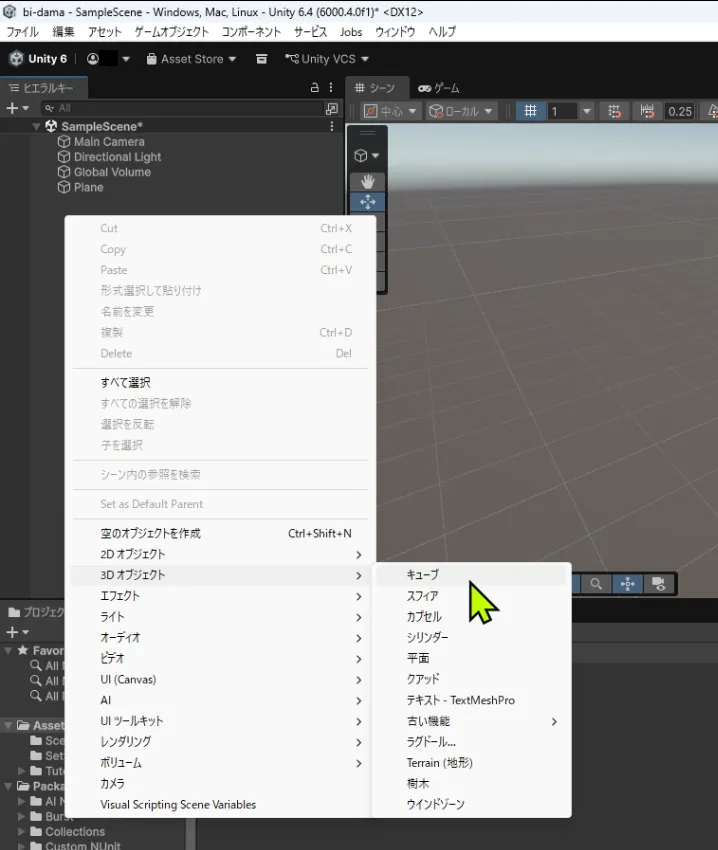Expand the 2D オブジェクト submenu
Image resolution: width=718 pixels, height=850 pixels.
pos(220,554)
